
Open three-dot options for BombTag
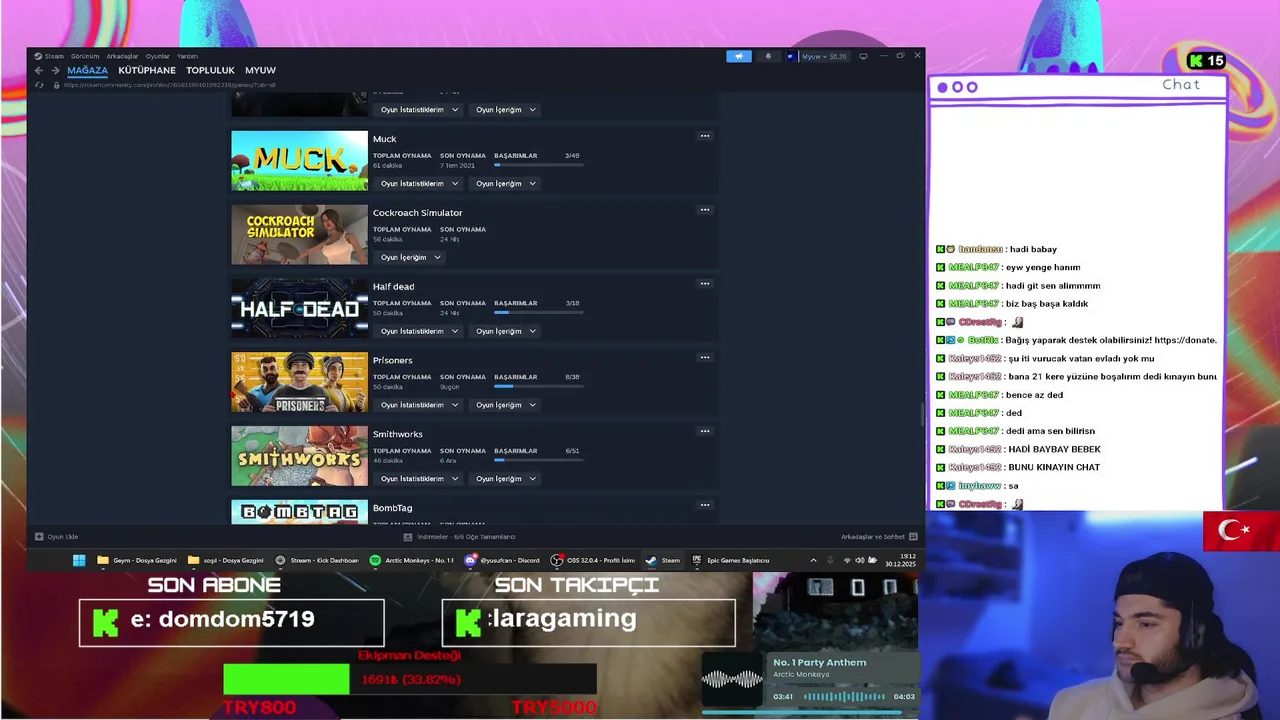point(705,505)
